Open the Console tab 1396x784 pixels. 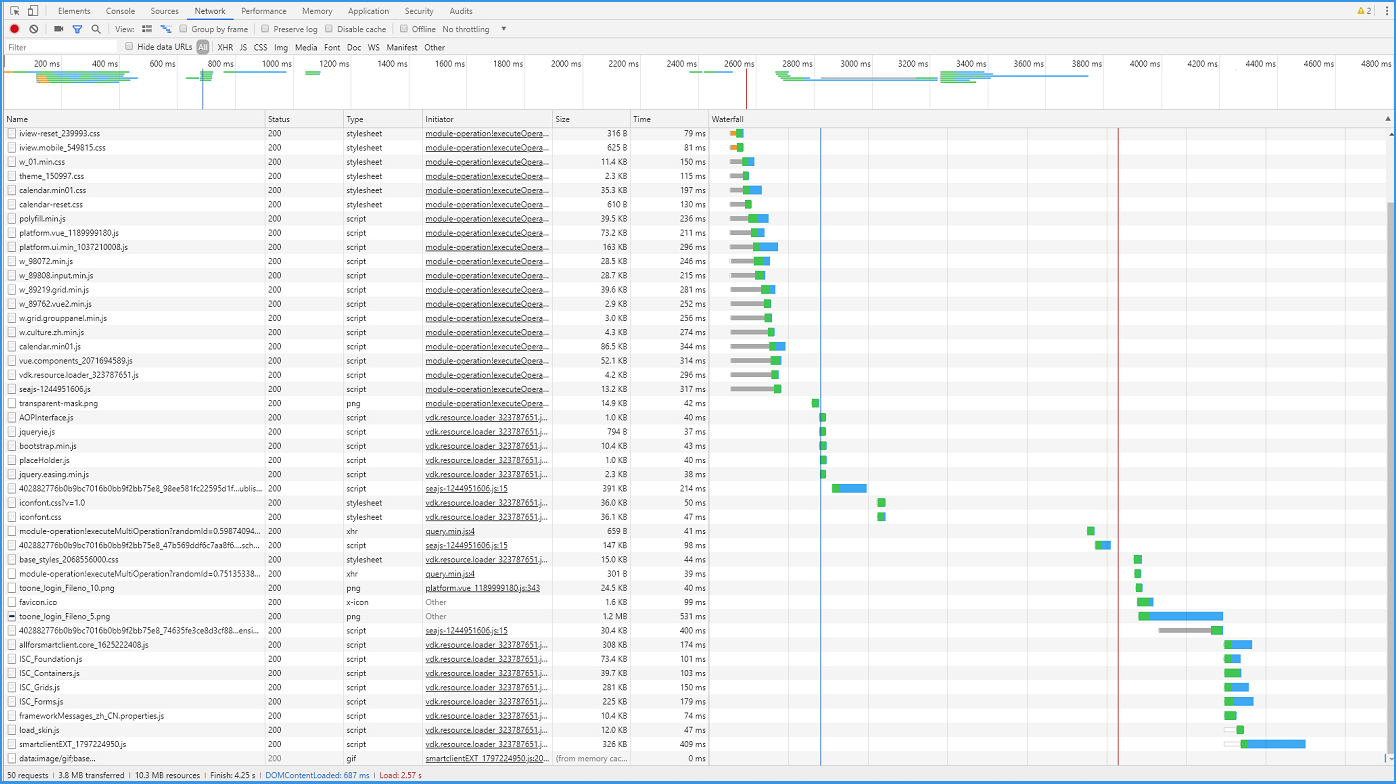pyautogui.click(x=121, y=11)
